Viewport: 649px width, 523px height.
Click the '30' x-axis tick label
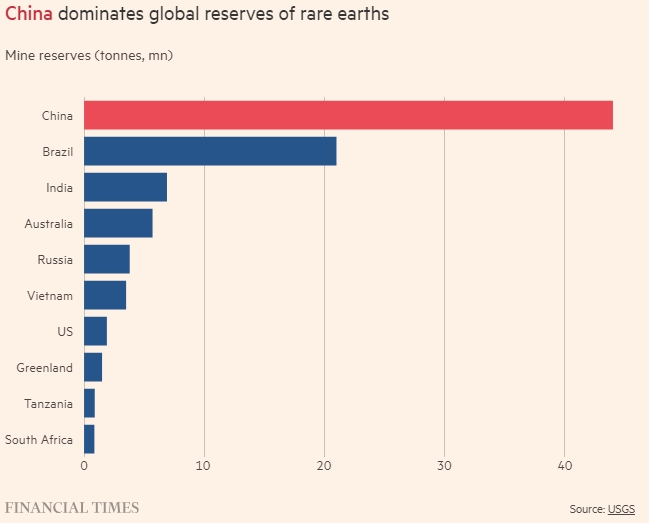click(x=445, y=466)
